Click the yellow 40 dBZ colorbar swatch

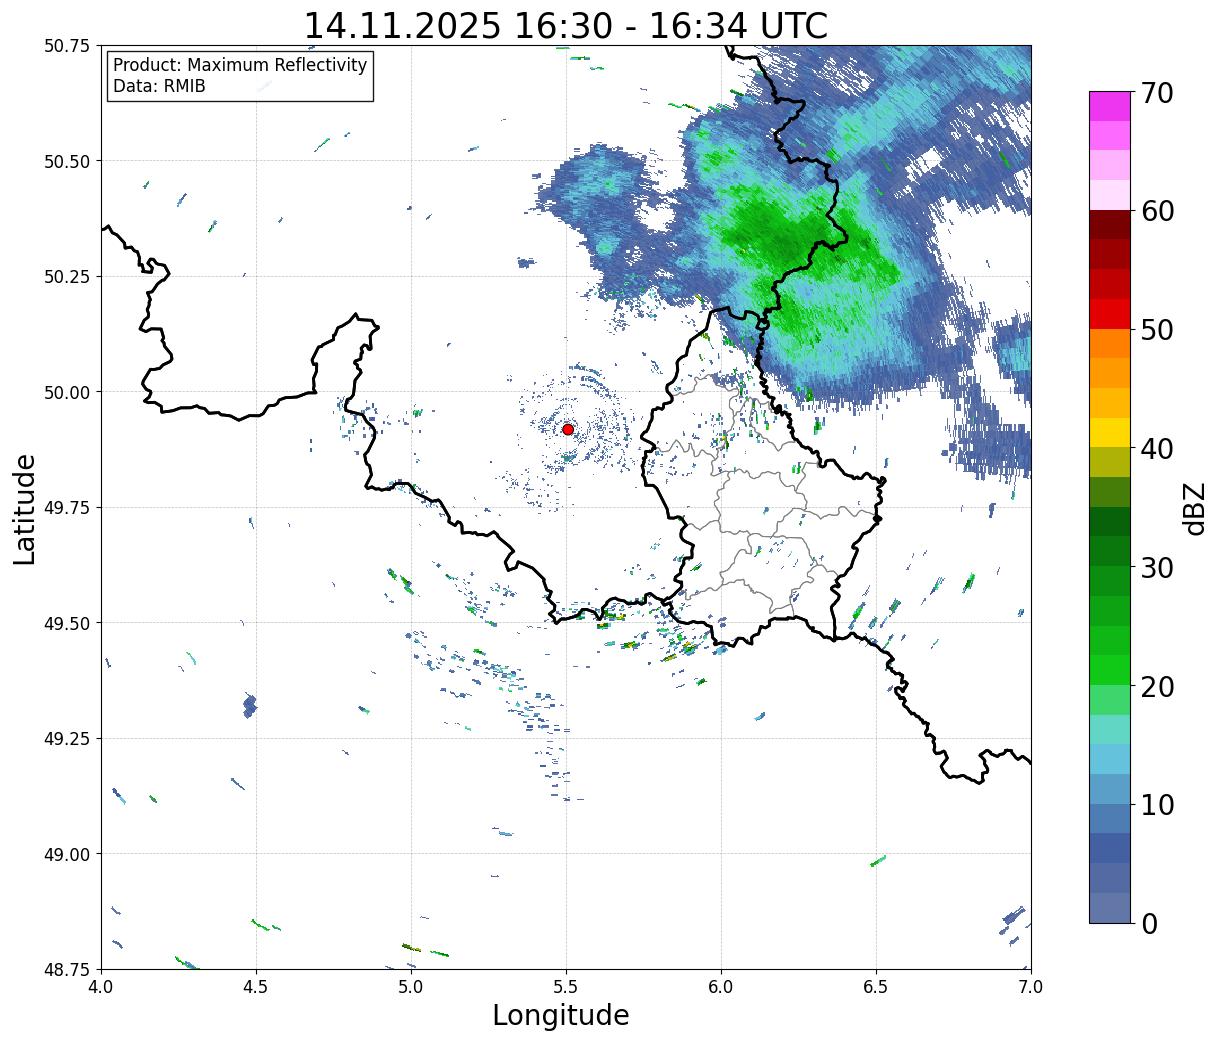pos(1110,433)
